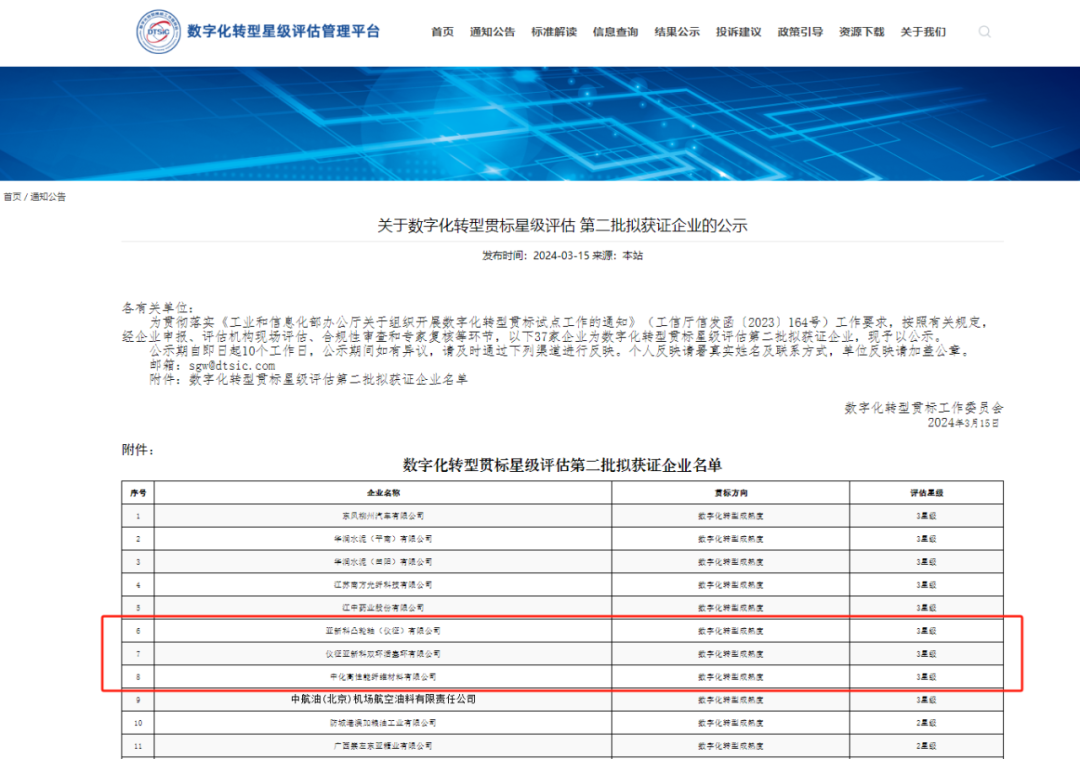Click company name 江苏南方光纤科技有限公司 in row 4

383,585
